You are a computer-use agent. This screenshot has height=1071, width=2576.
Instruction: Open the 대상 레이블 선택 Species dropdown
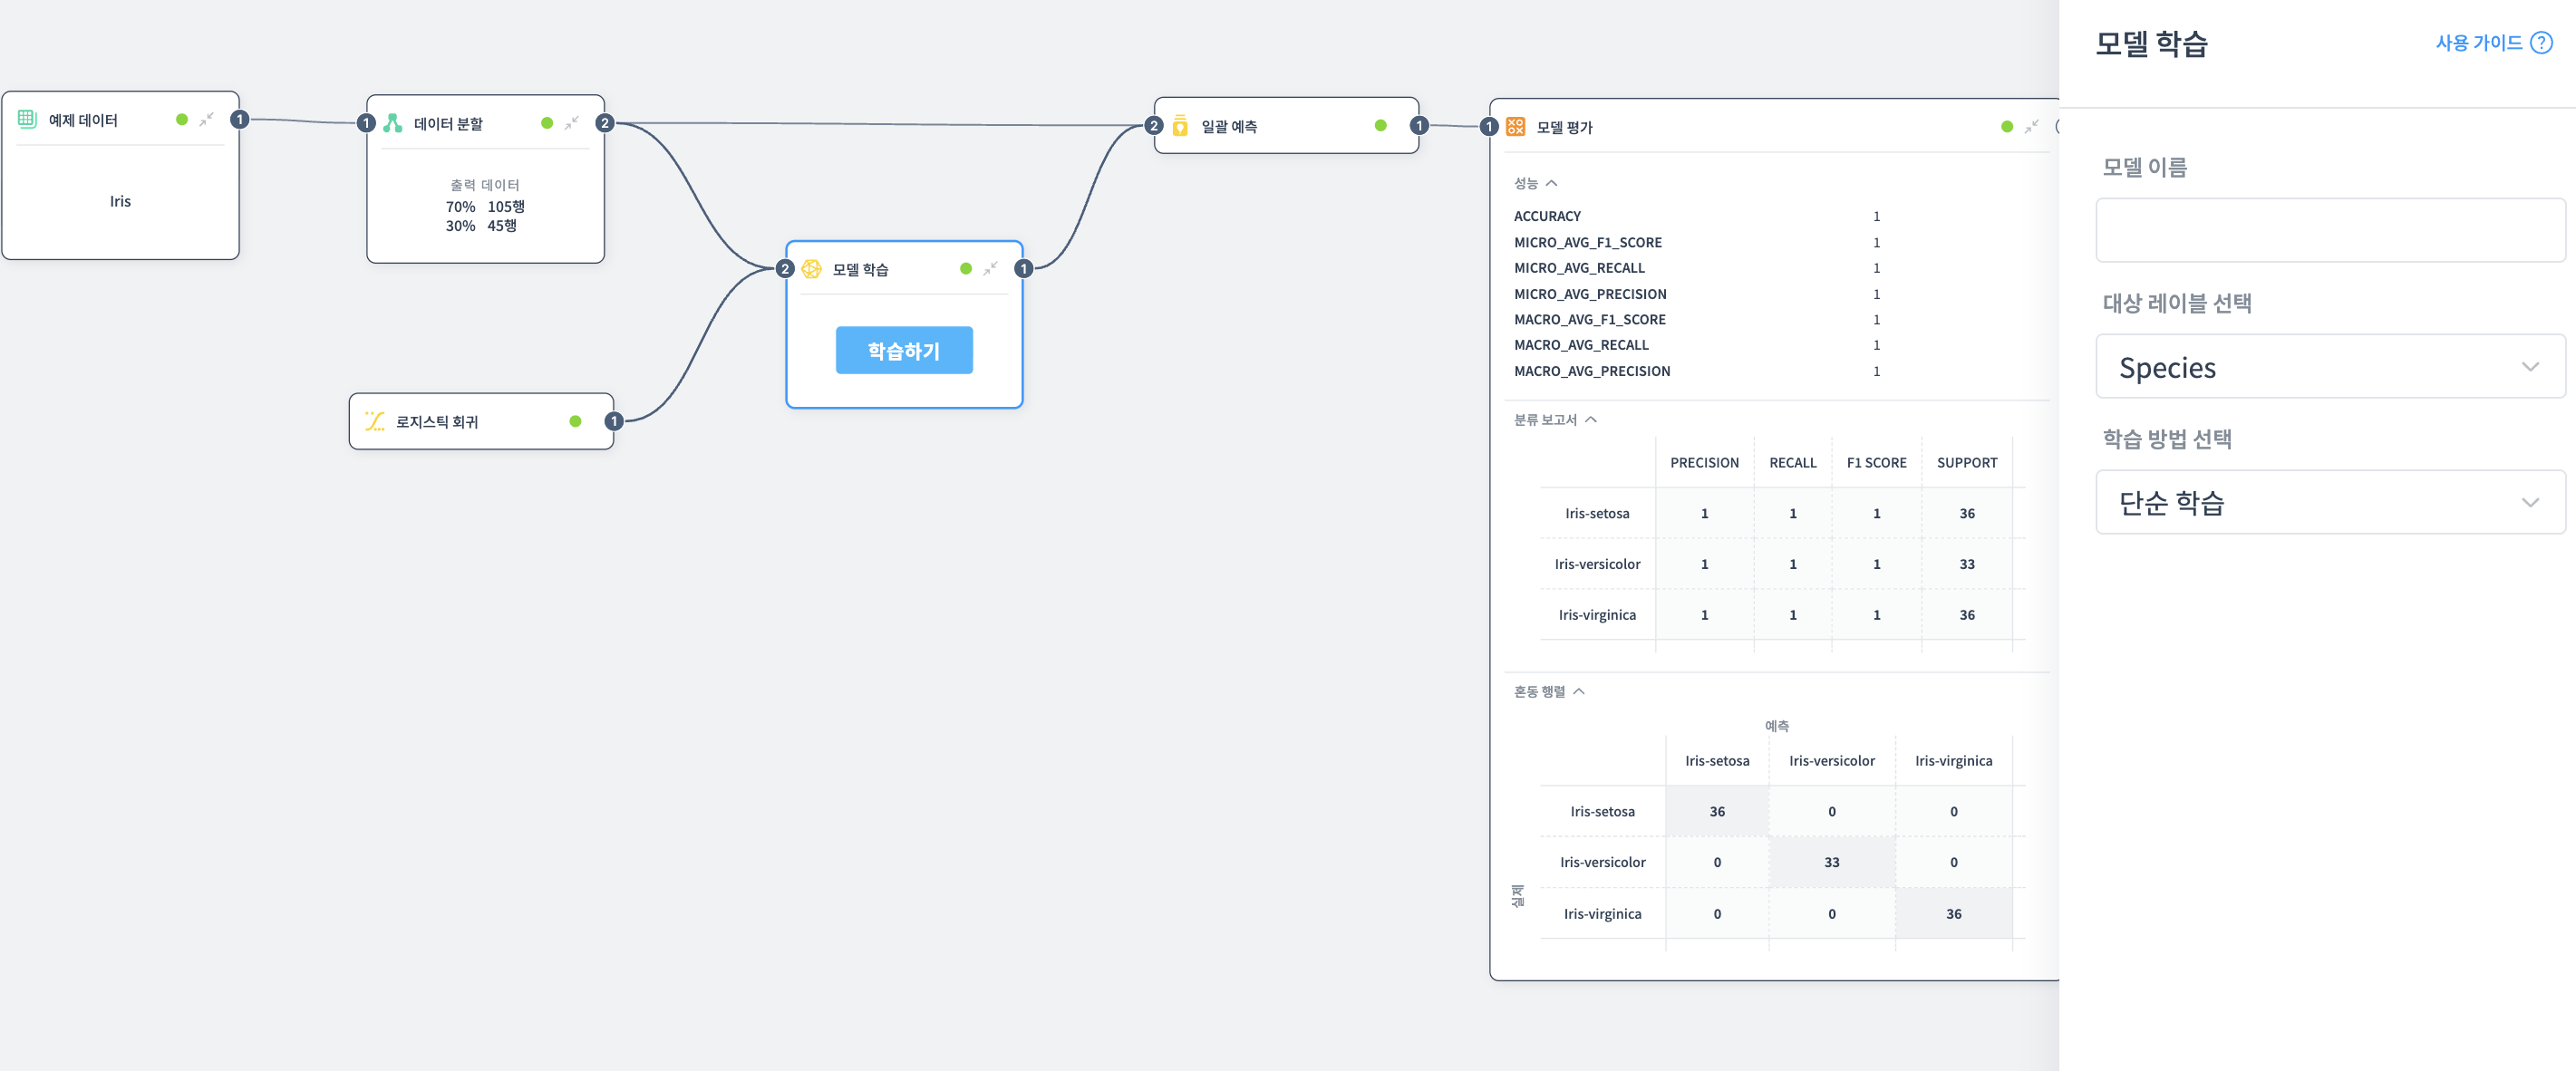click(2329, 367)
